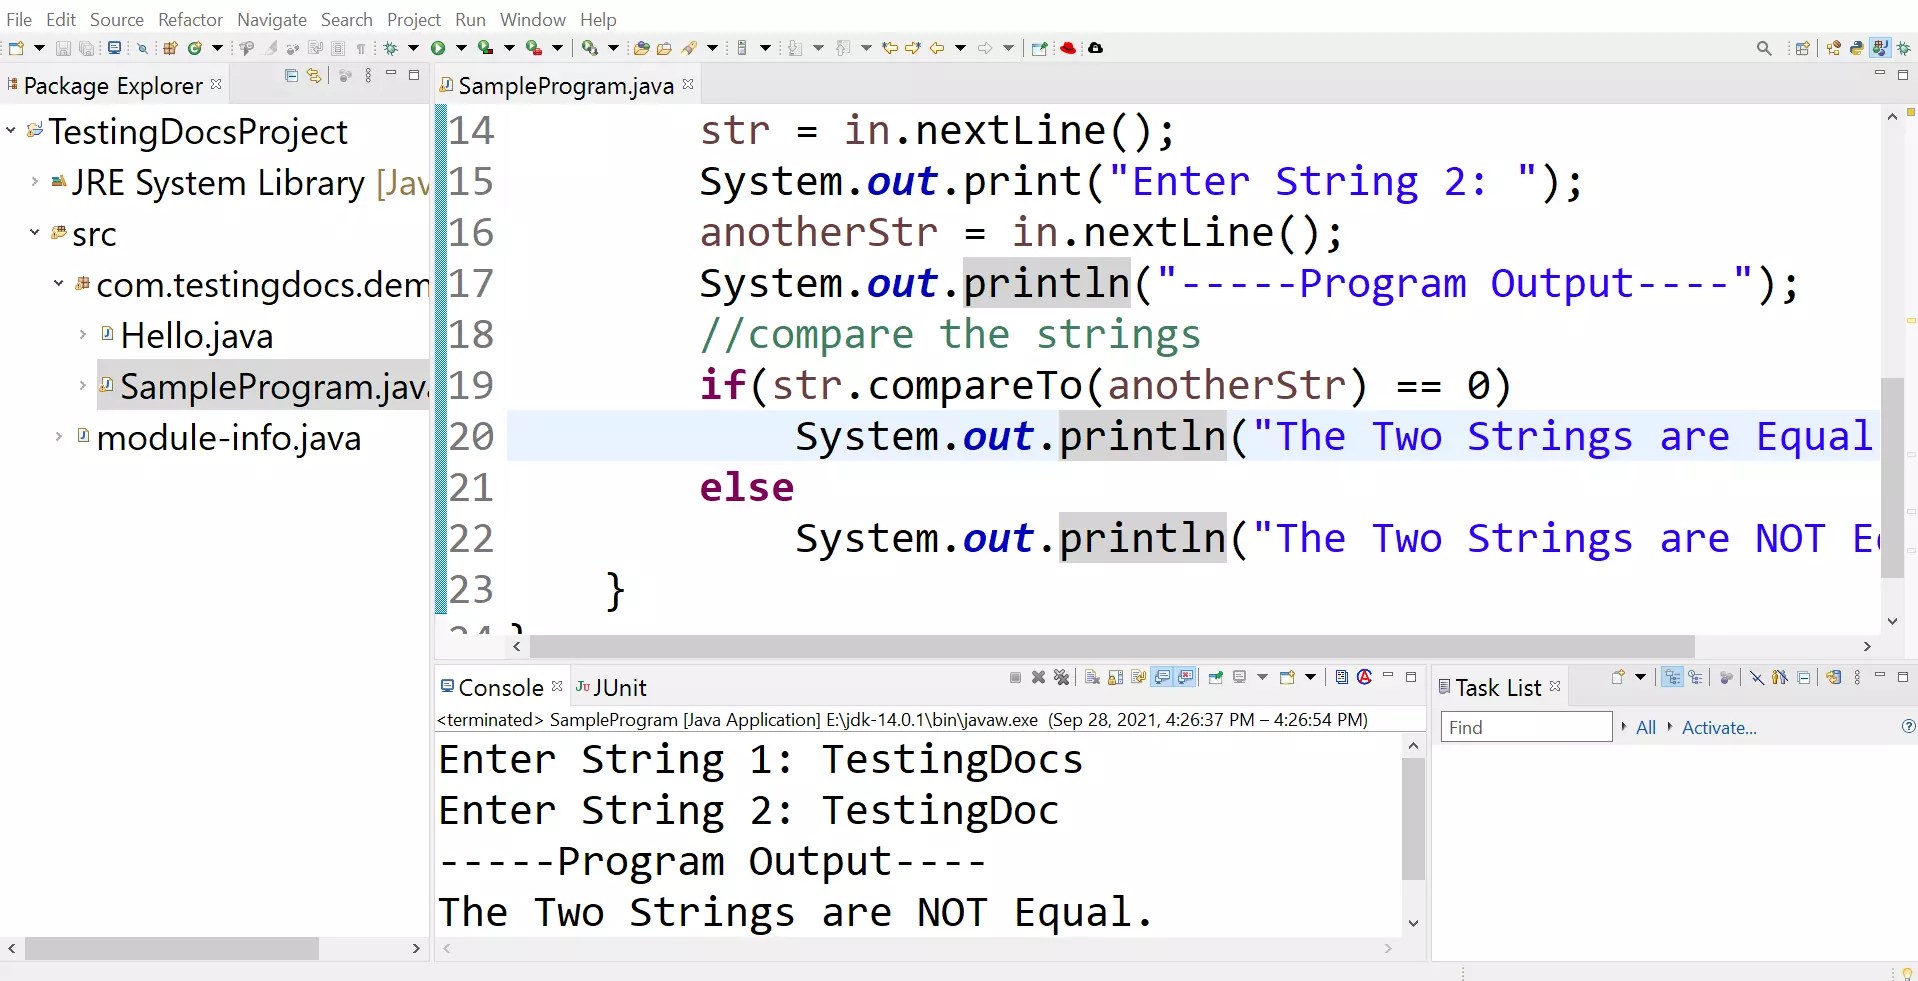Toggle Link with Editor in Package Explorer
The height and width of the screenshot is (981, 1918).
pos(313,76)
